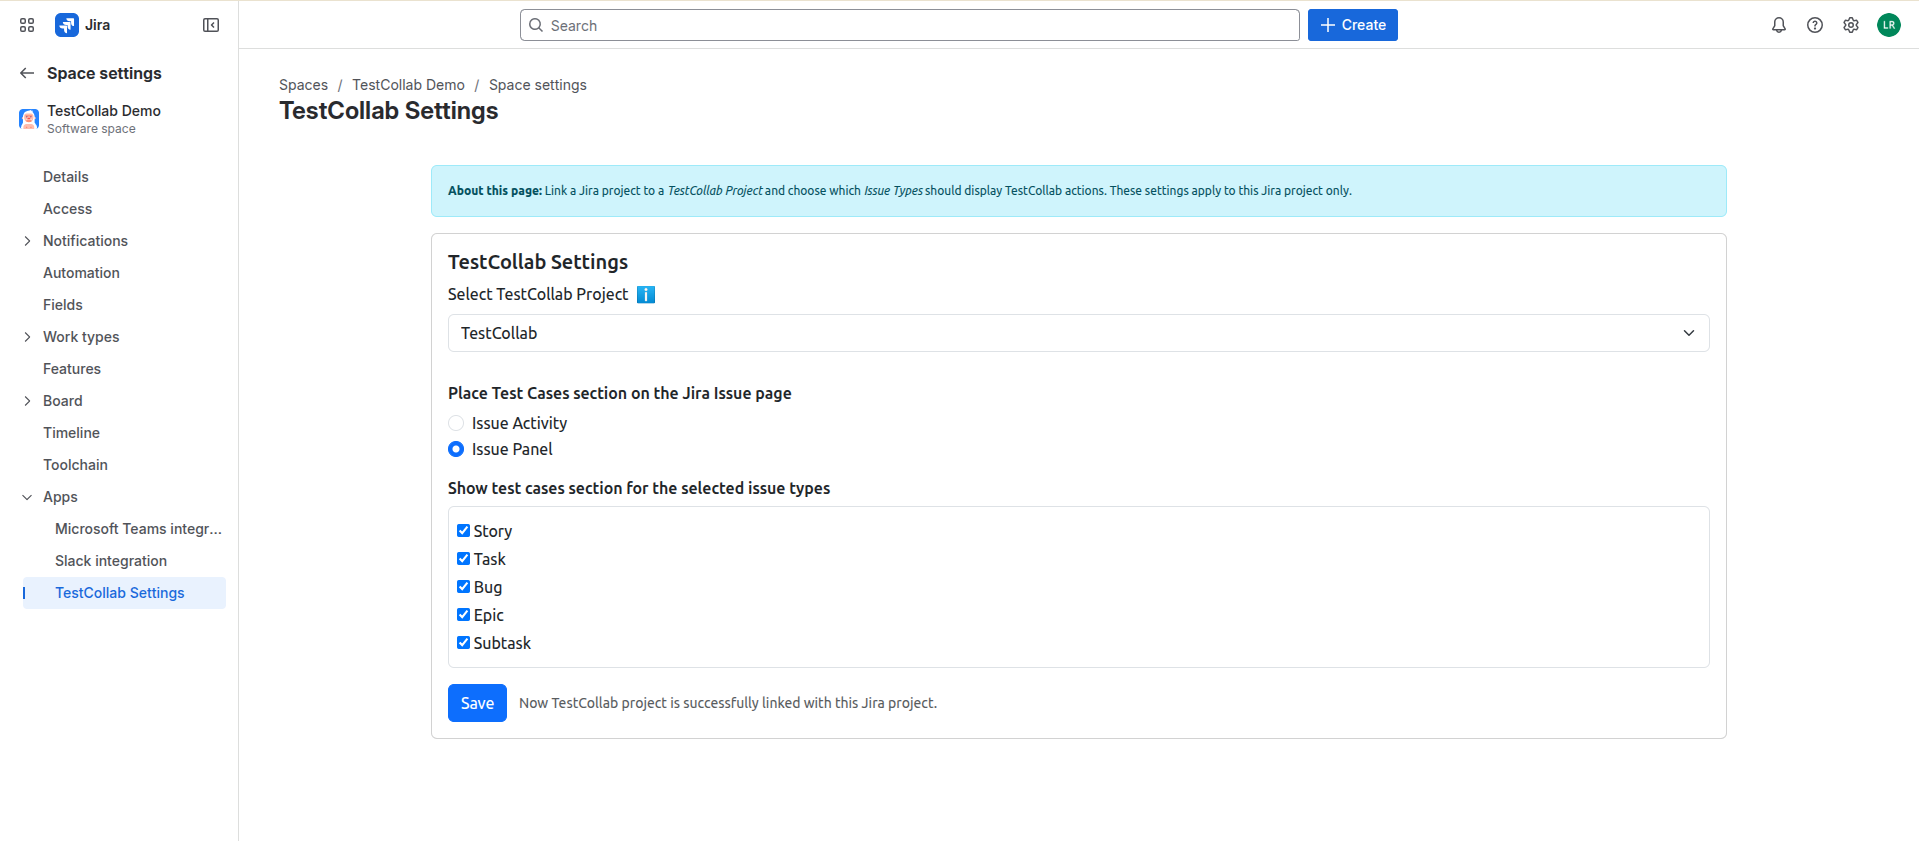Uncheck the Task issue type
1919x841 pixels.
463,559
